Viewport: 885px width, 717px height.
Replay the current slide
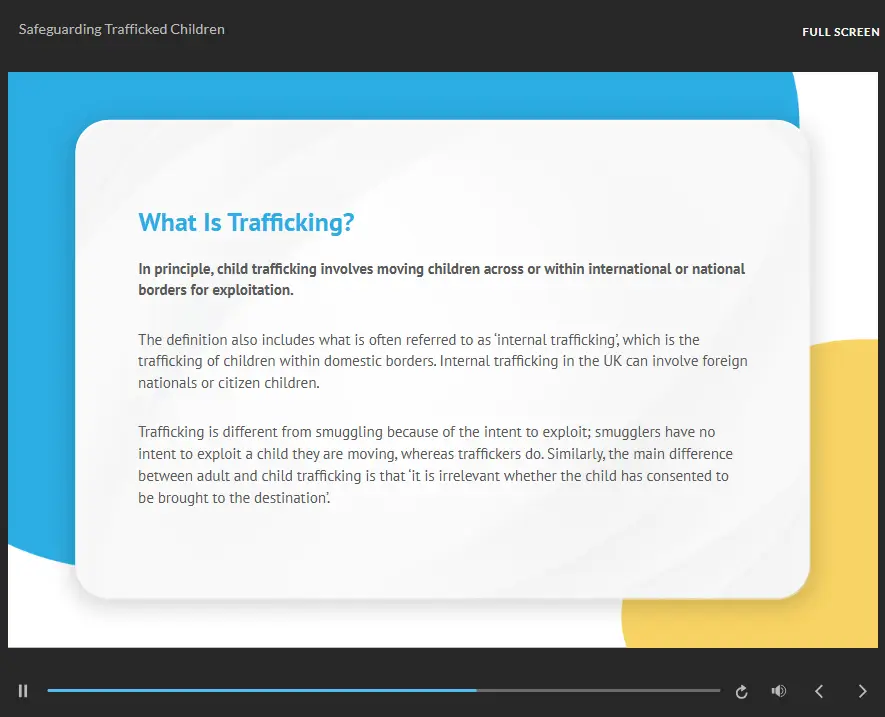tap(741, 691)
